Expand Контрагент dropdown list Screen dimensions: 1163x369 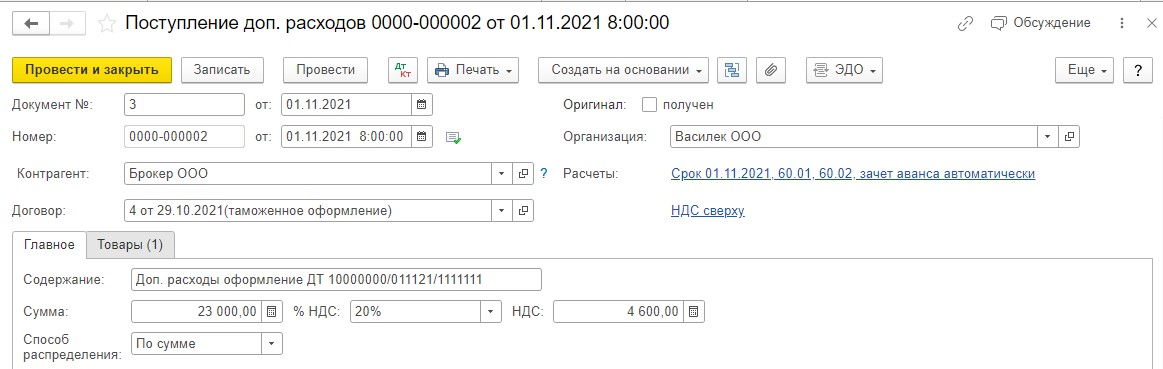[502, 174]
